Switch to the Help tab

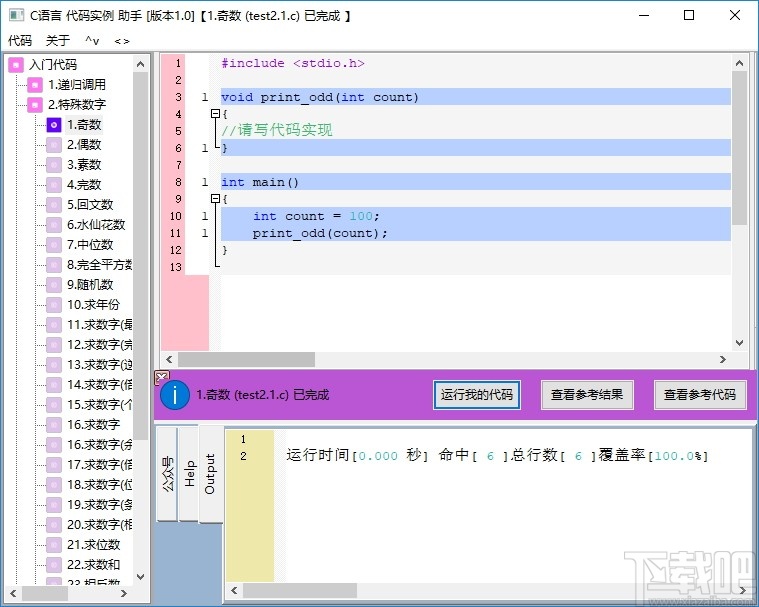pyautogui.click(x=189, y=473)
